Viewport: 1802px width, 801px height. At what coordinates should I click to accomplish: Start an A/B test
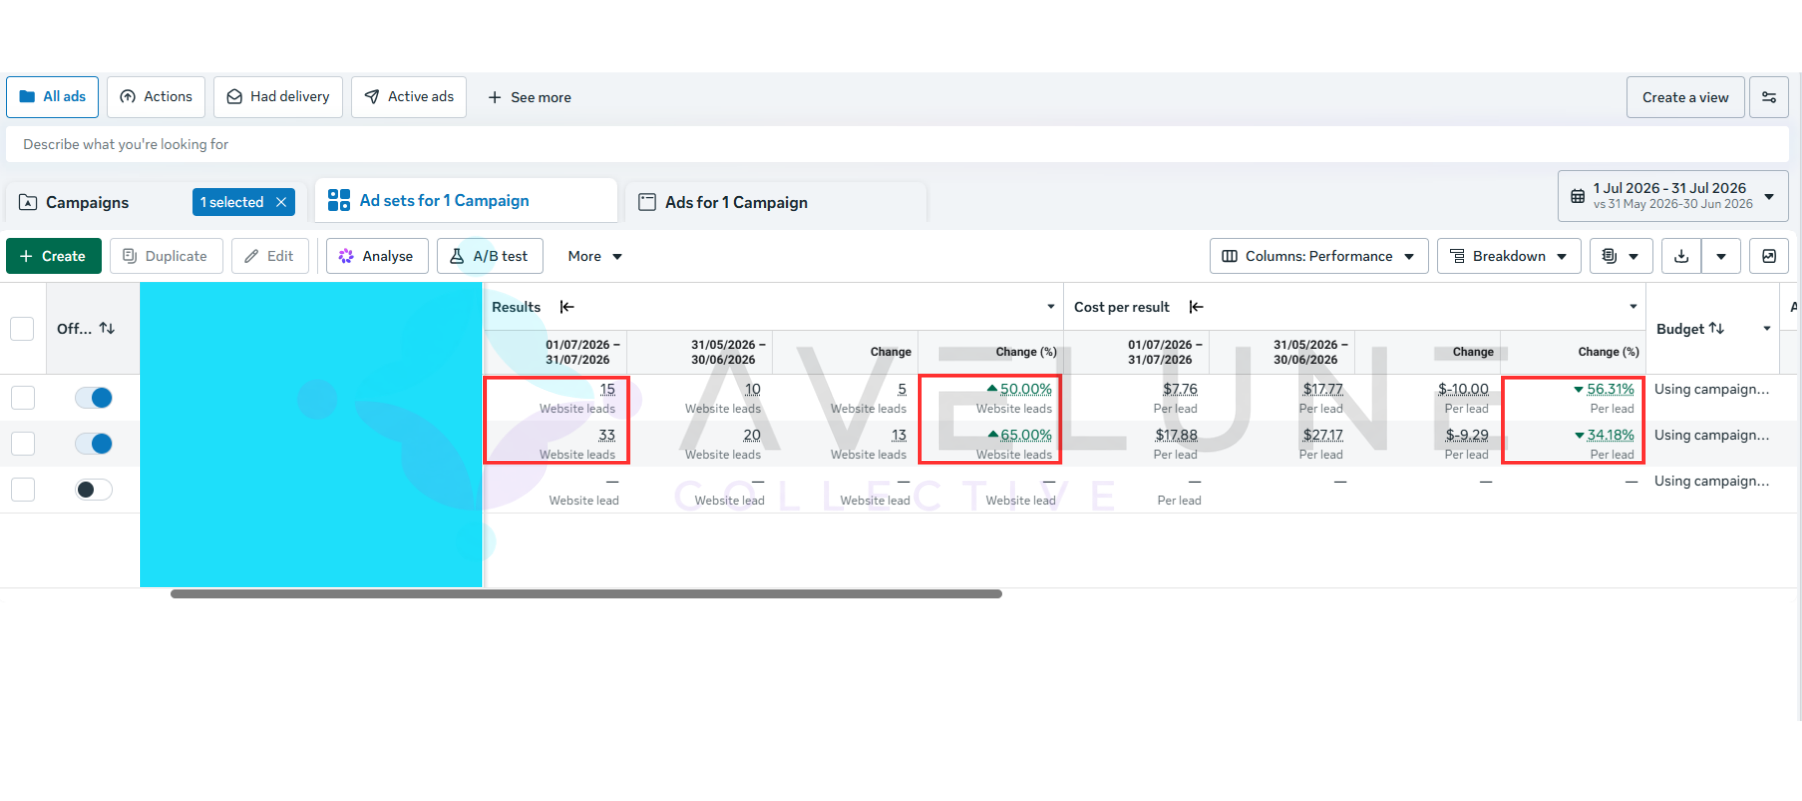coord(490,256)
